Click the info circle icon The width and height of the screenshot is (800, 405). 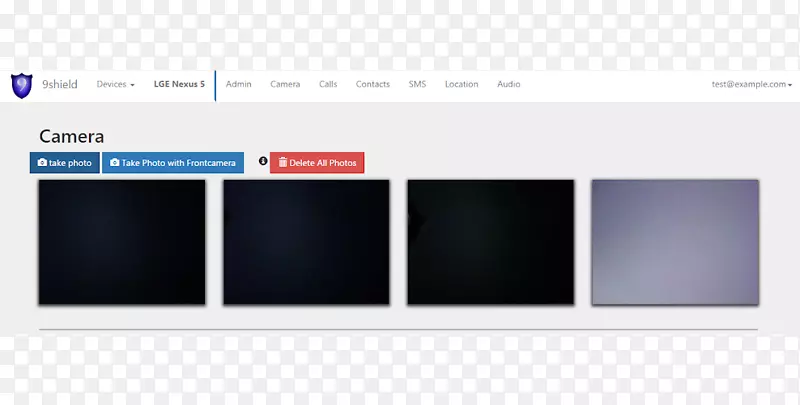point(263,161)
